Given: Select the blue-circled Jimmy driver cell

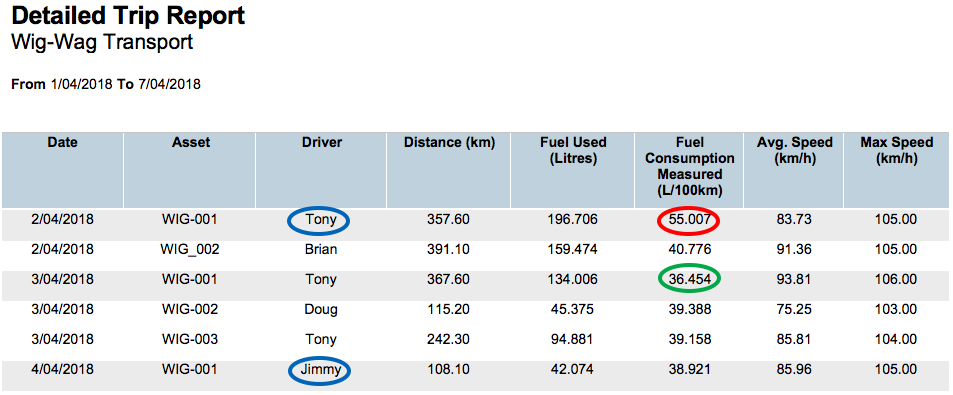Looking at the screenshot, I should tap(319, 370).
